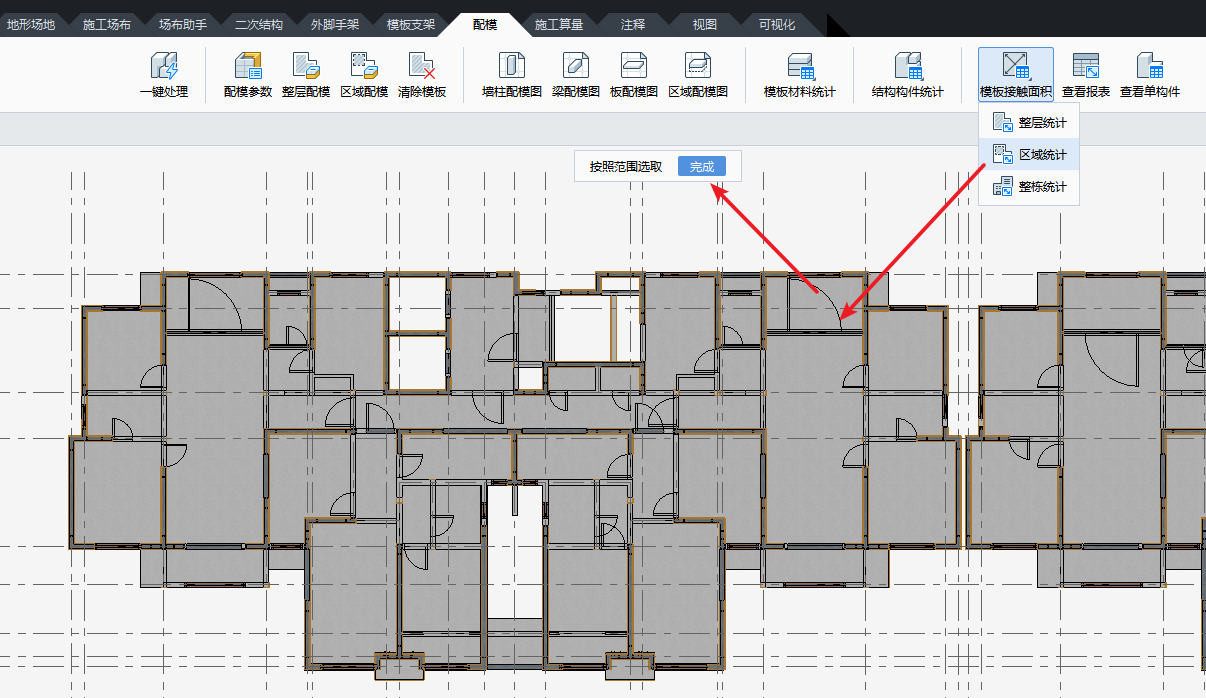Switch to 施工算量 tab
Screen dimensions: 1206x698
[x=559, y=24]
